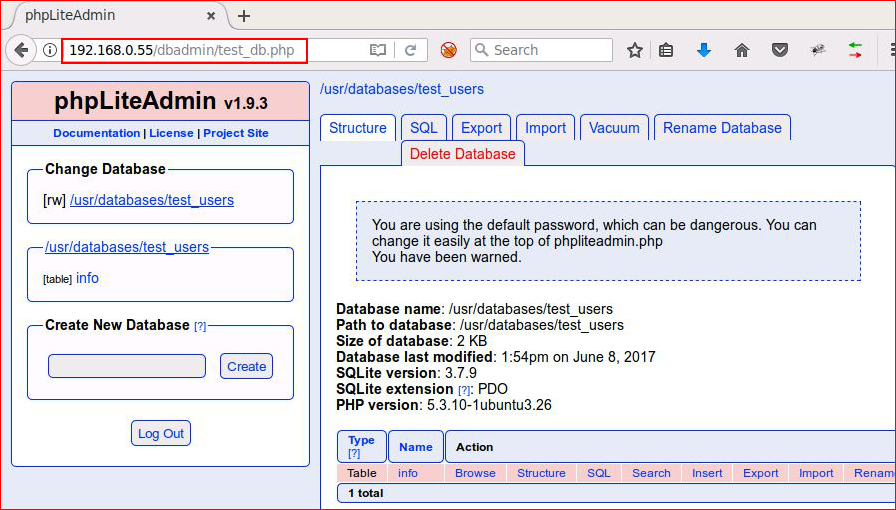Click the '1 total' table footer
This screenshot has width=896, height=510.
point(366,493)
